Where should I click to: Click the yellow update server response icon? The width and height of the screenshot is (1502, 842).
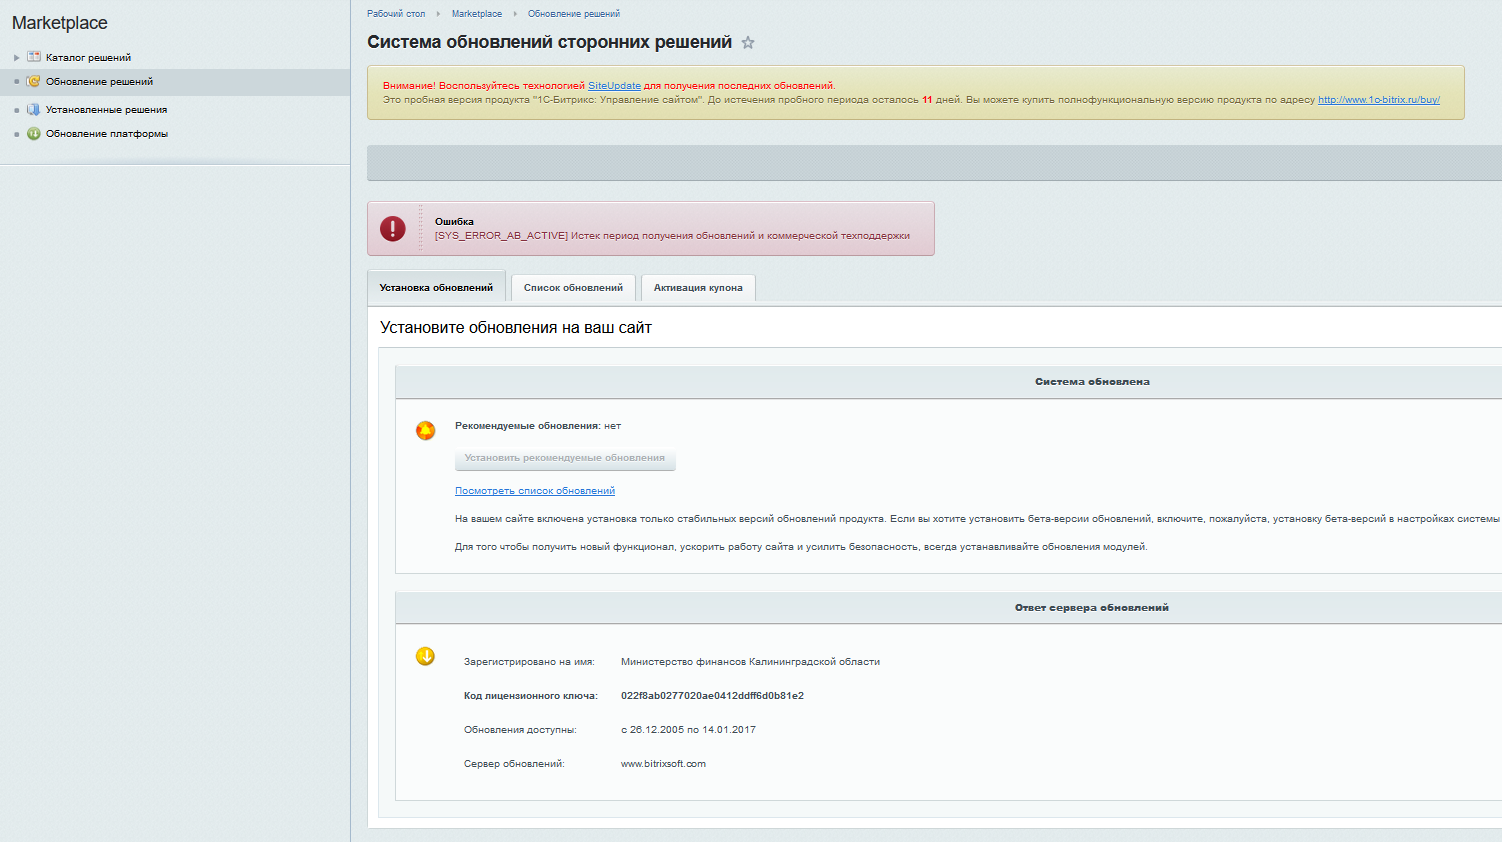[425, 657]
